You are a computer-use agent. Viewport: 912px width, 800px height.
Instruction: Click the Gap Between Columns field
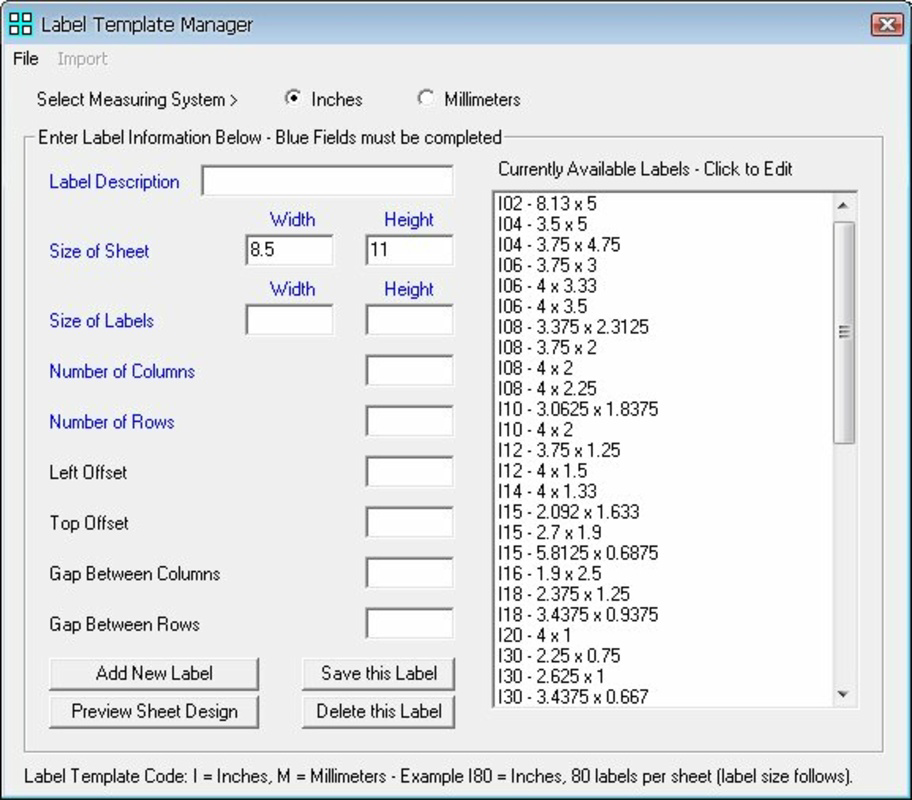(x=409, y=573)
